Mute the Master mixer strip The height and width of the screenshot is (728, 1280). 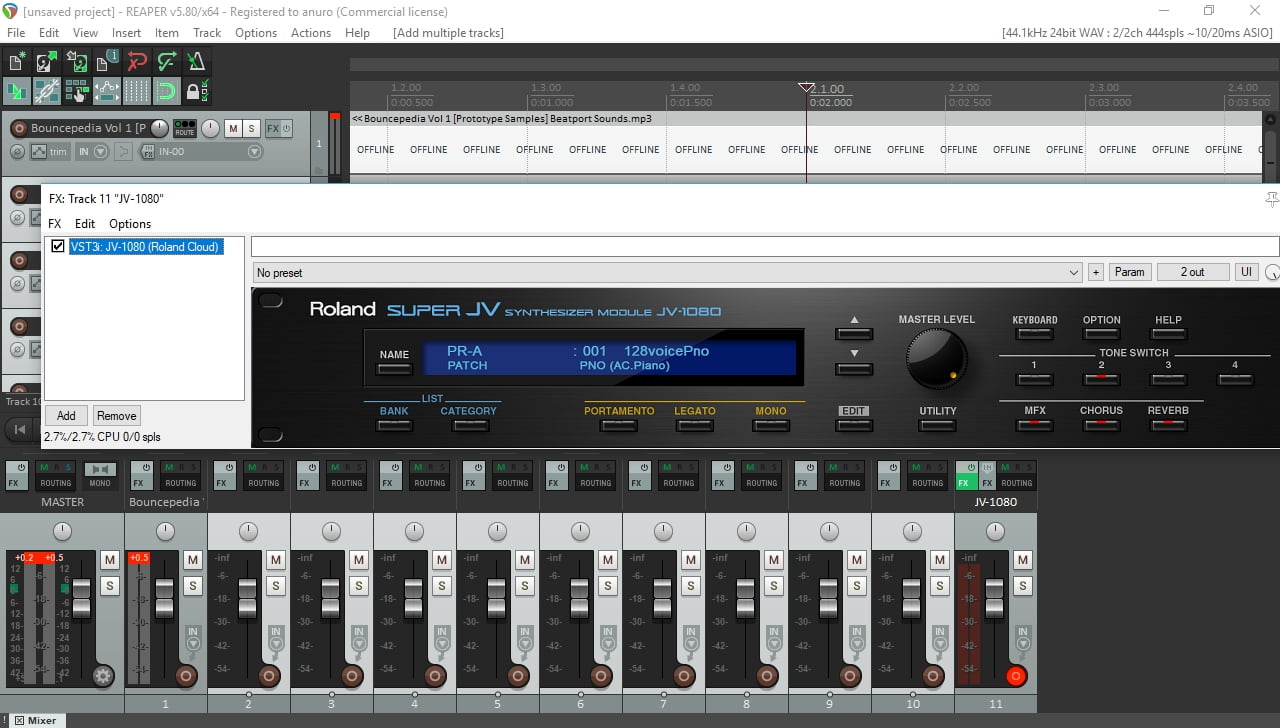tap(110, 559)
